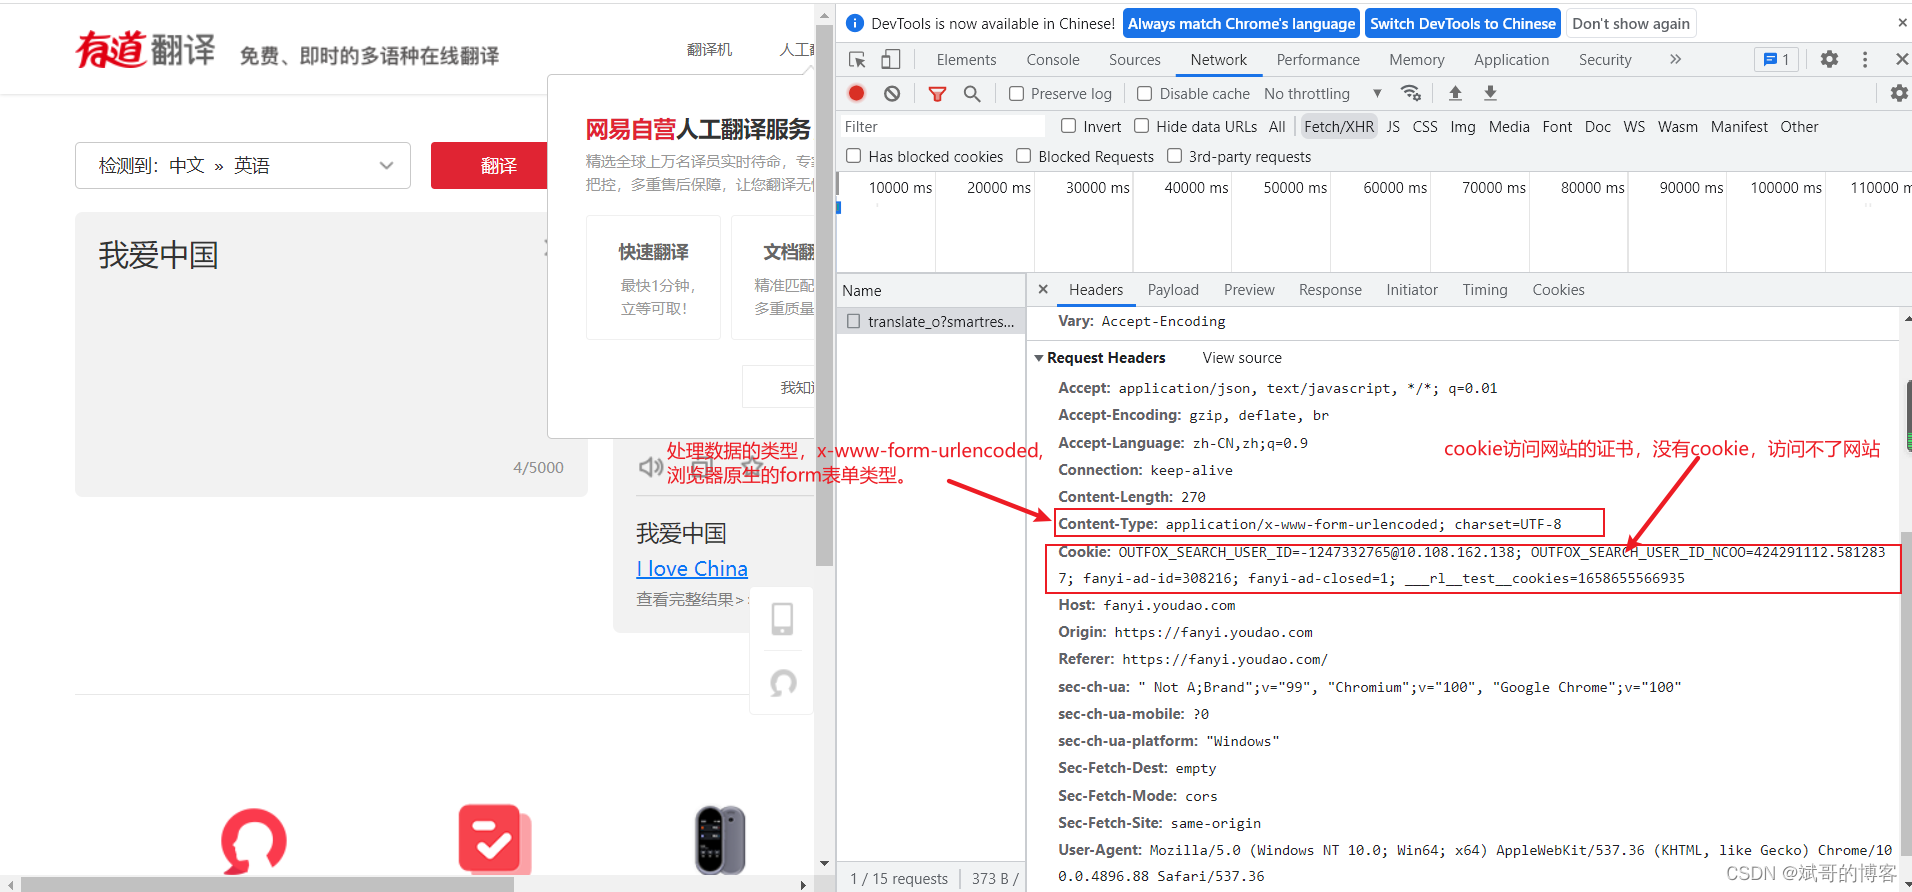This screenshot has width=1912, height=892.
Task: Open network settings gear icon
Action: coord(1898,93)
